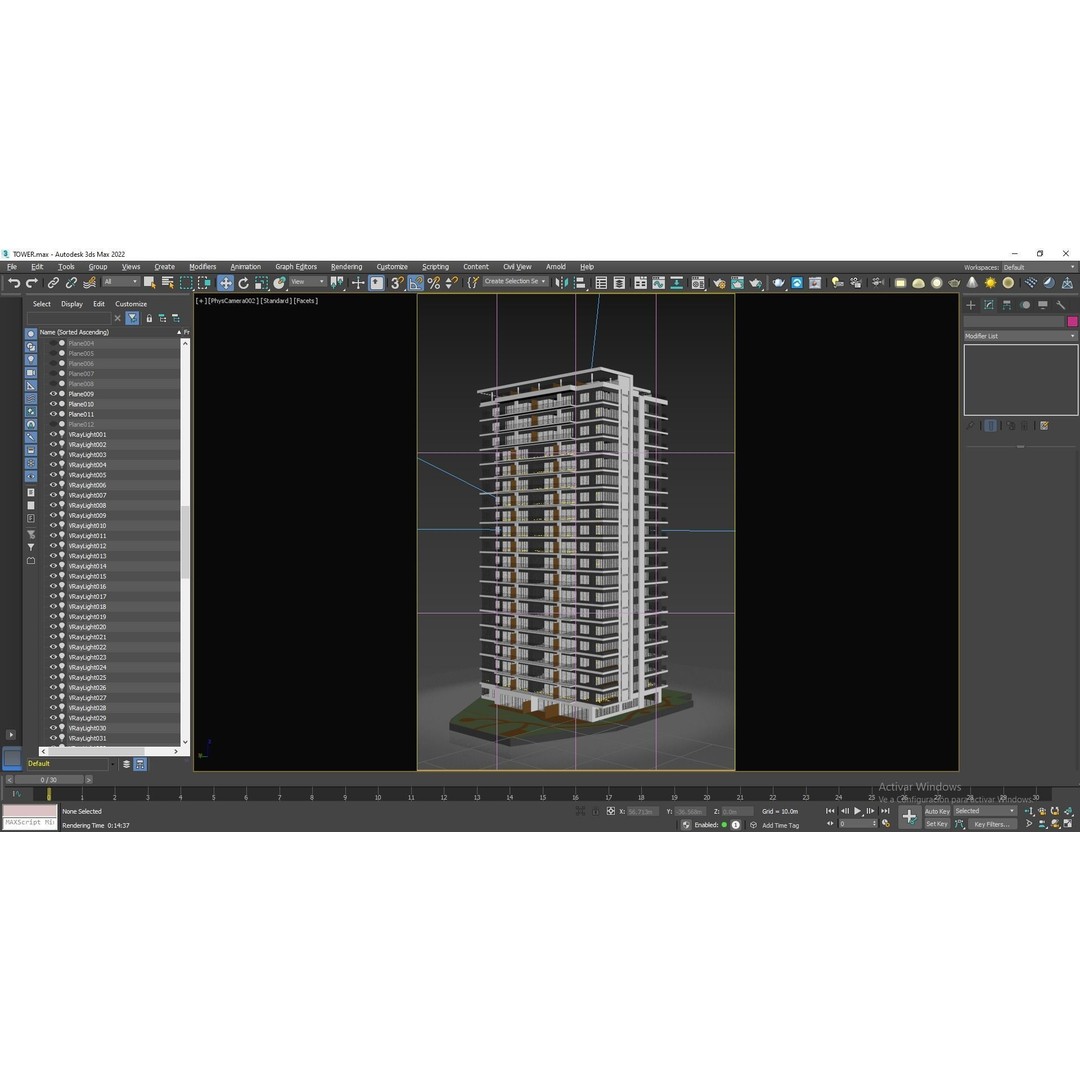Open the Utilities wrench tab
The image size is (1080, 1080).
point(1061,305)
